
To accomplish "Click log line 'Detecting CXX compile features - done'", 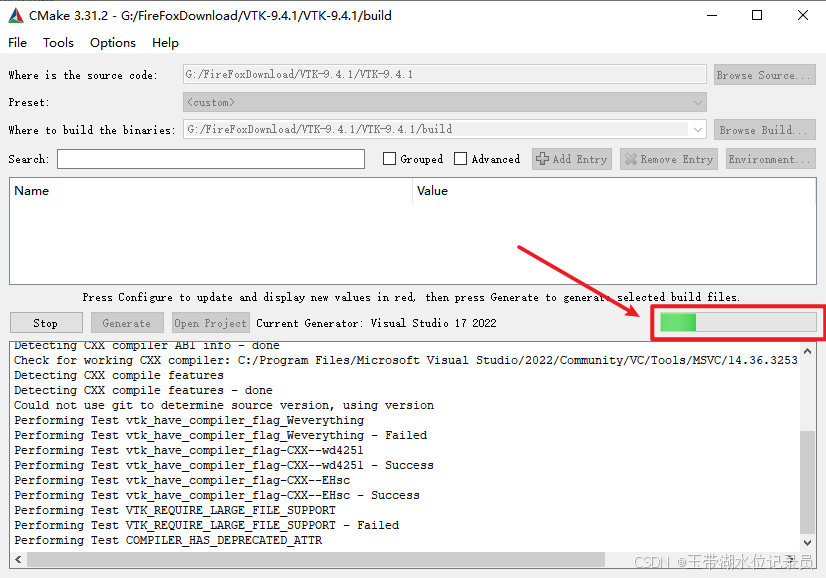I will click(143, 390).
